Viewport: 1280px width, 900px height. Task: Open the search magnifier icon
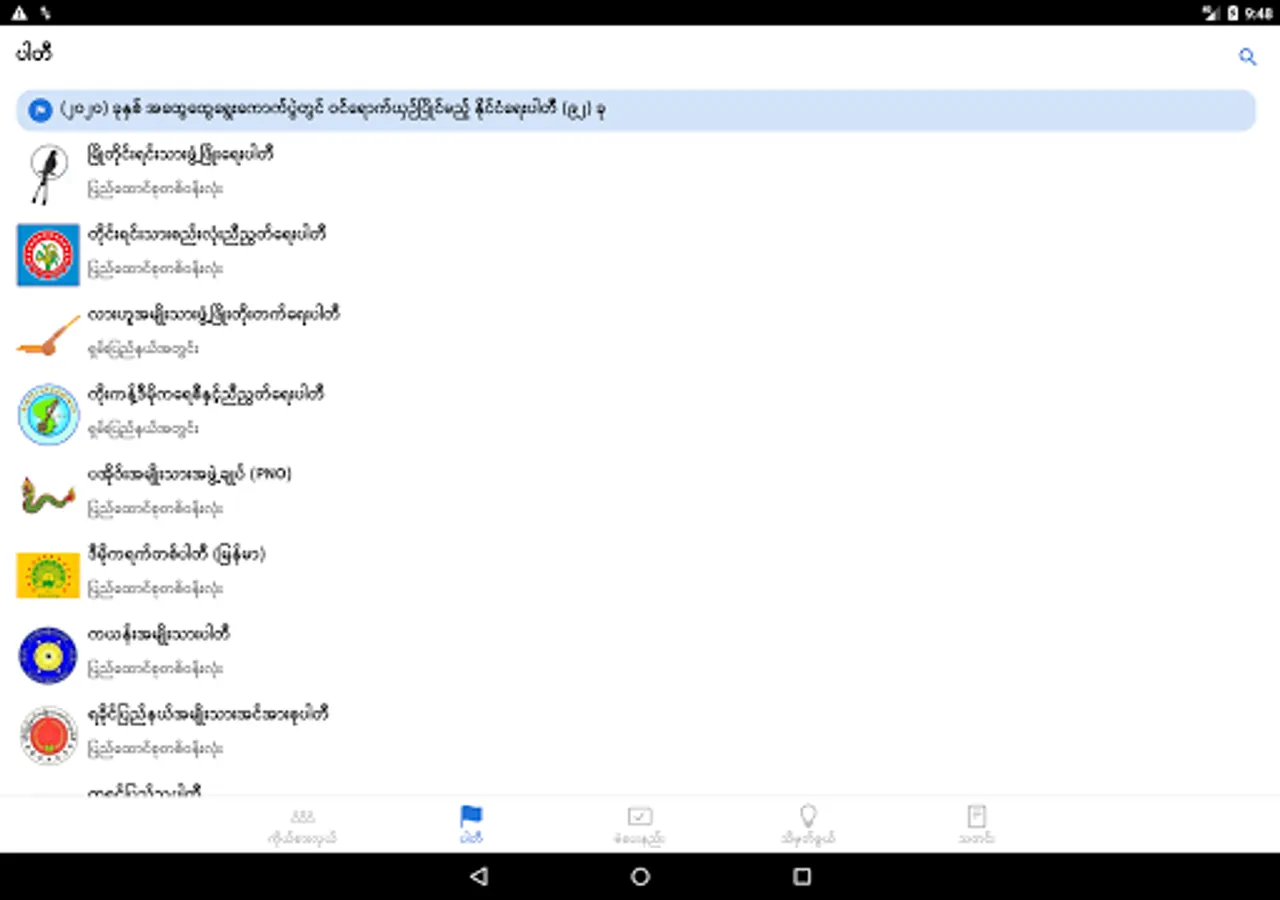[x=1247, y=57]
